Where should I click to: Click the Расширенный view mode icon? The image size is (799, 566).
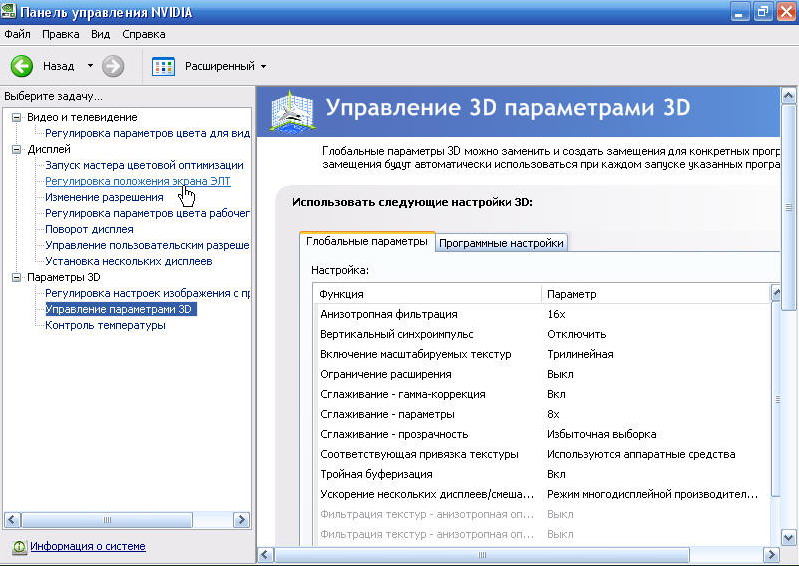[x=164, y=67]
